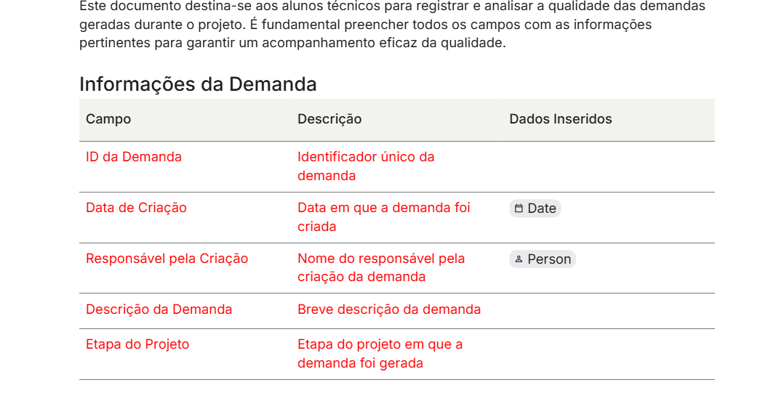Select the "Data de Criação" field cell

click(136, 208)
